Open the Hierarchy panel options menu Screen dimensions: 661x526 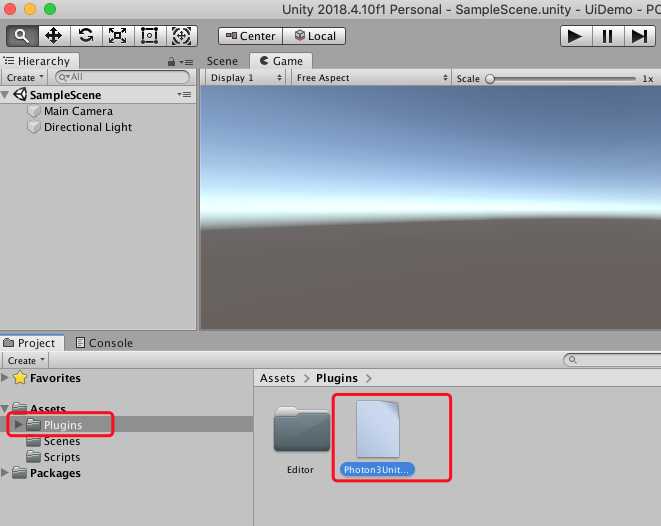[187, 62]
